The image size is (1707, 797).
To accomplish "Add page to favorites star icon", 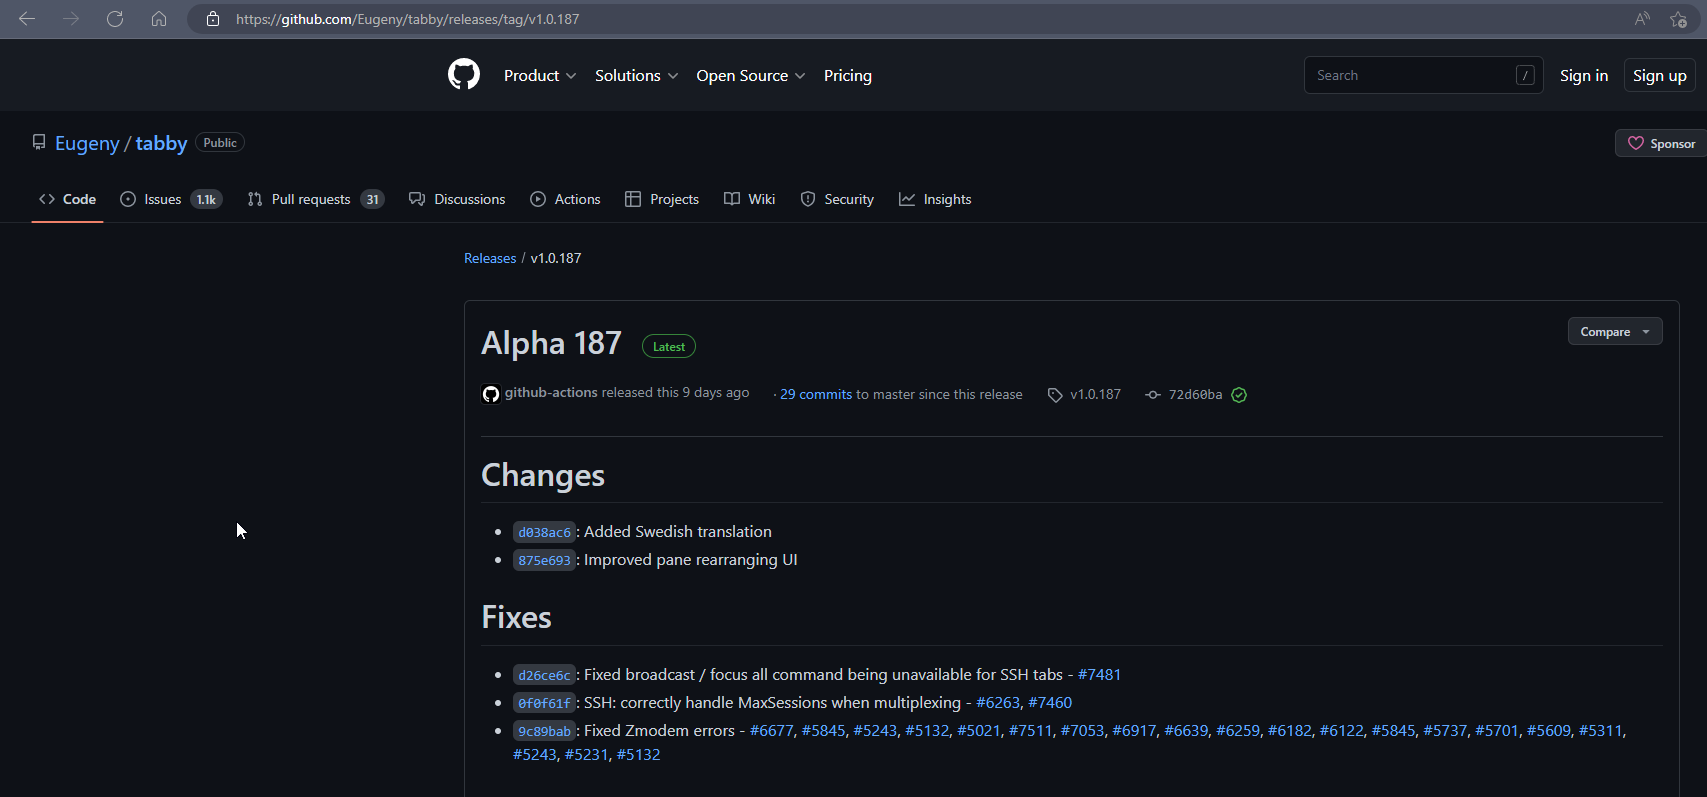I will [1679, 19].
